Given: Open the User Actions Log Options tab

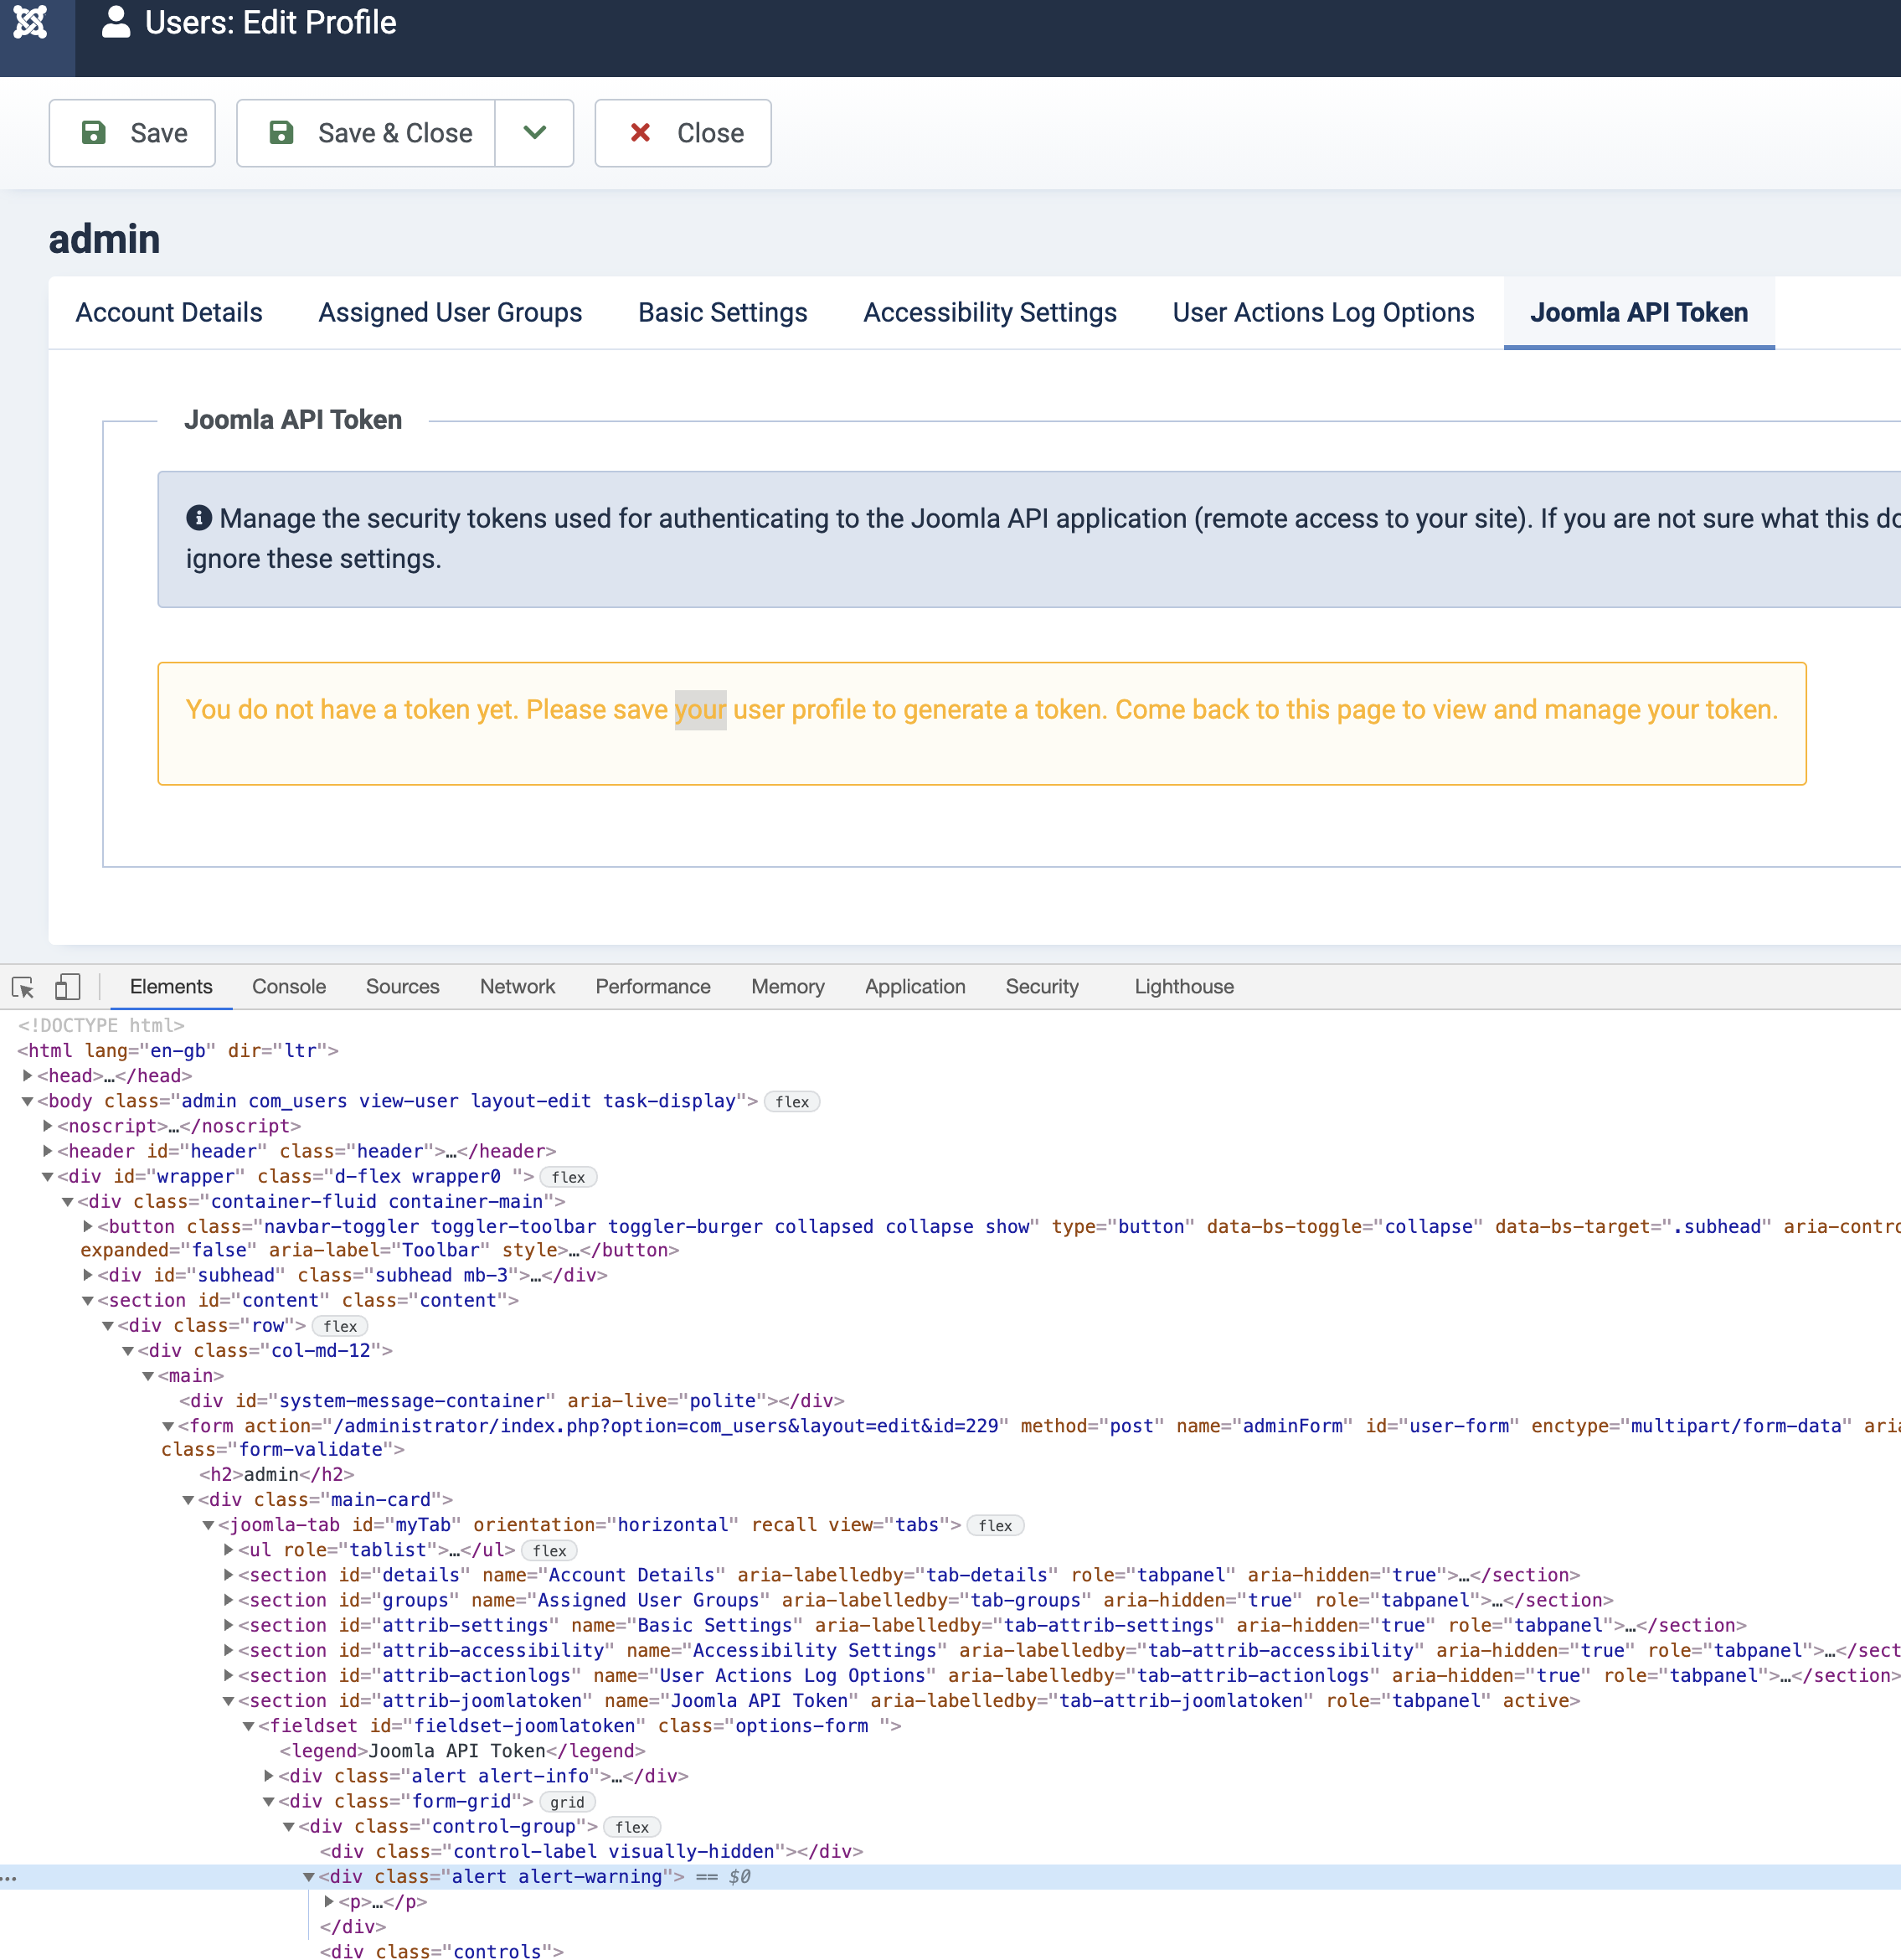Looking at the screenshot, I should (1323, 313).
